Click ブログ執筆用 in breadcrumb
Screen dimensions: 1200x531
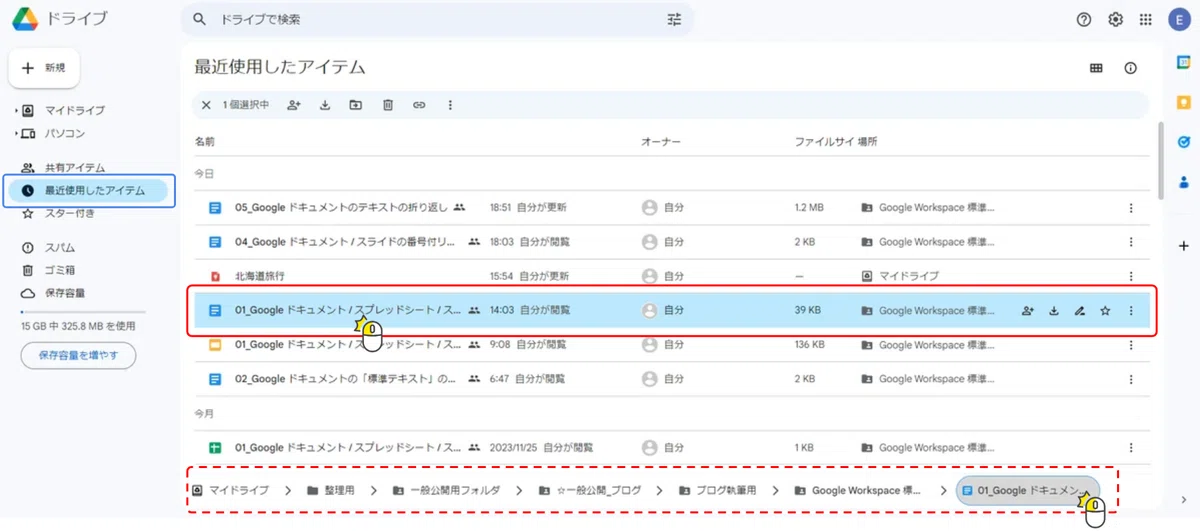pyautogui.click(x=718, y=490)
